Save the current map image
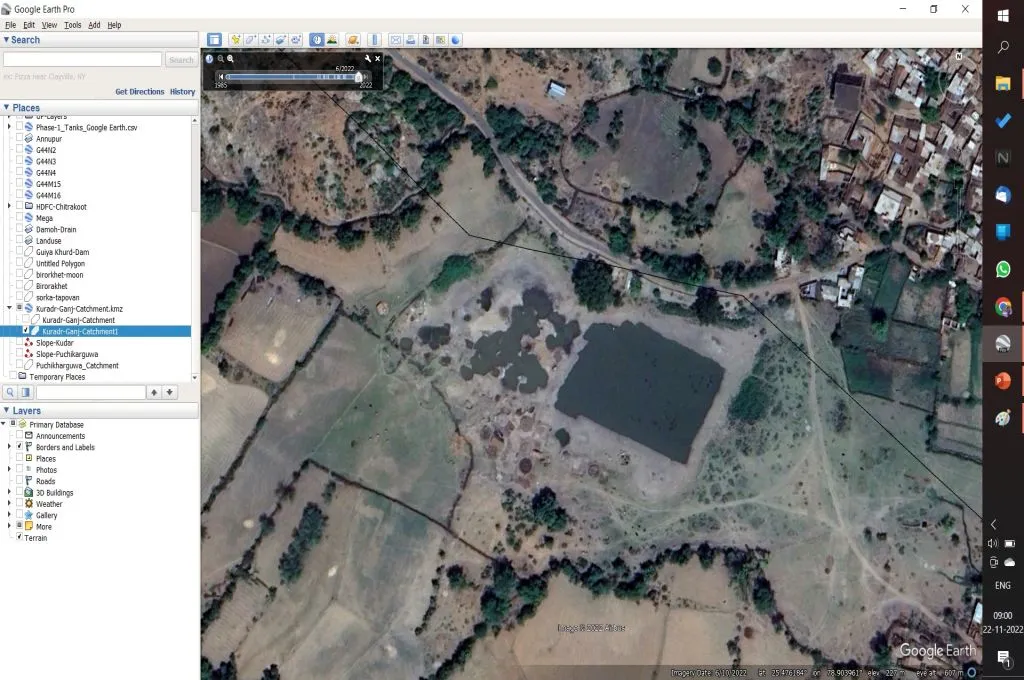1024x680 pixels. coord(425,39)
